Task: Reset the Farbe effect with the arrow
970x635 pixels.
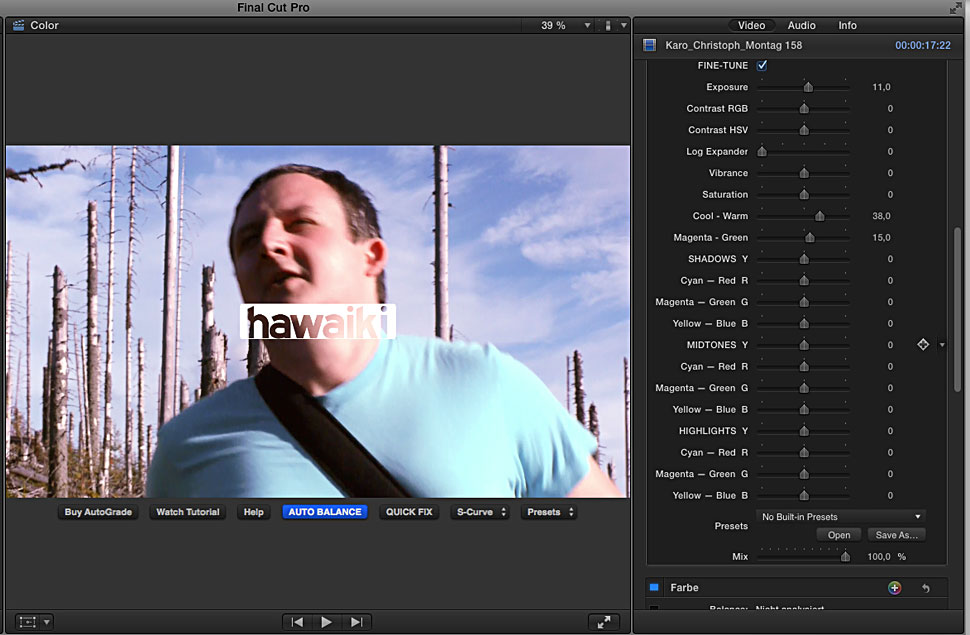Action: coord(925,588)
